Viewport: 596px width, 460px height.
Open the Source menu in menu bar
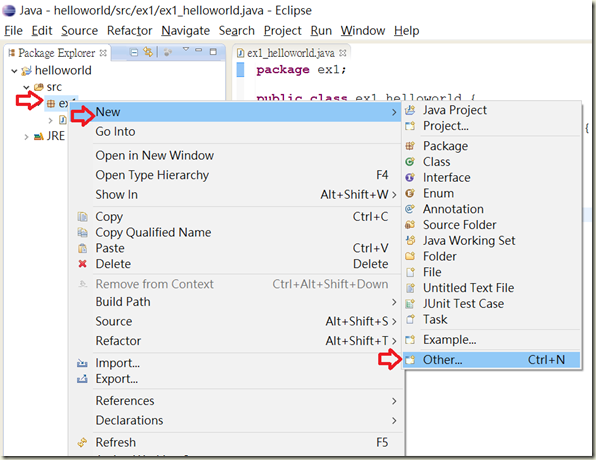79,30
